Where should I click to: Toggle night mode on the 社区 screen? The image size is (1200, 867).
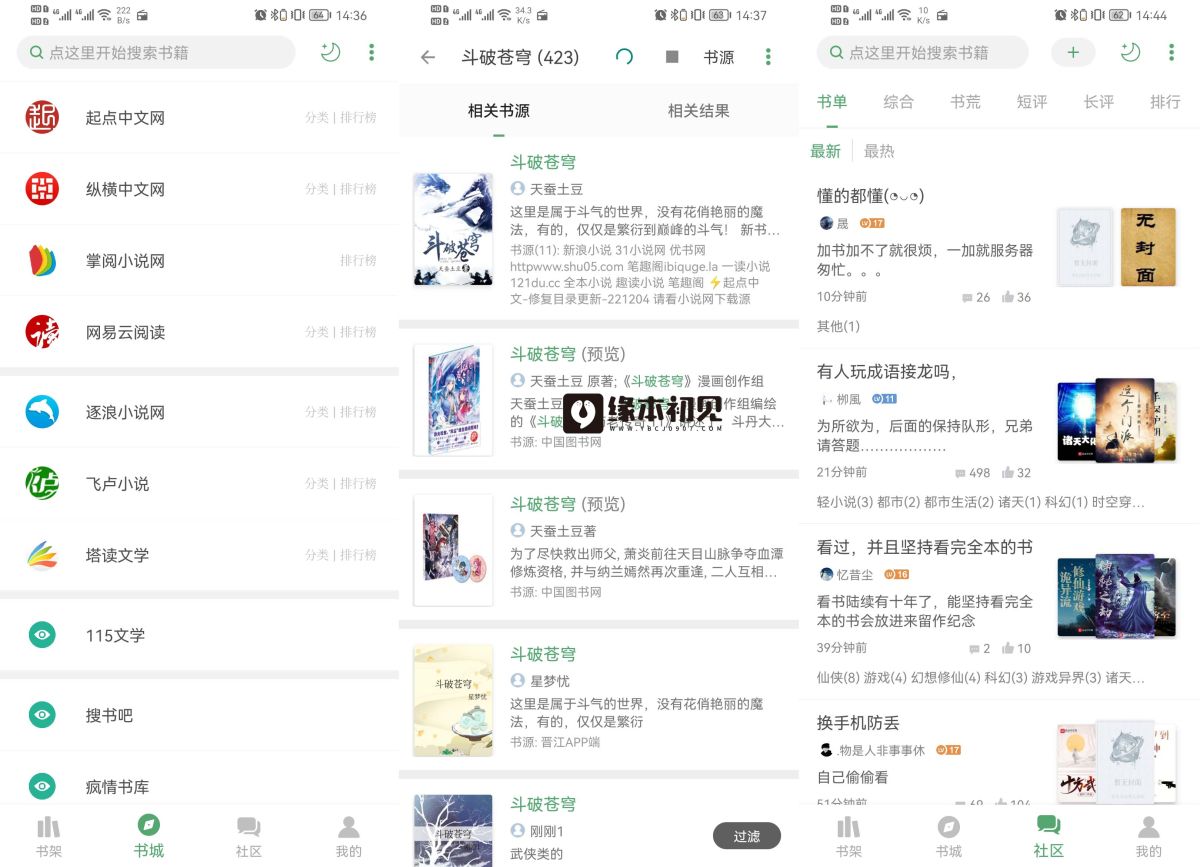click(1130, 52)
